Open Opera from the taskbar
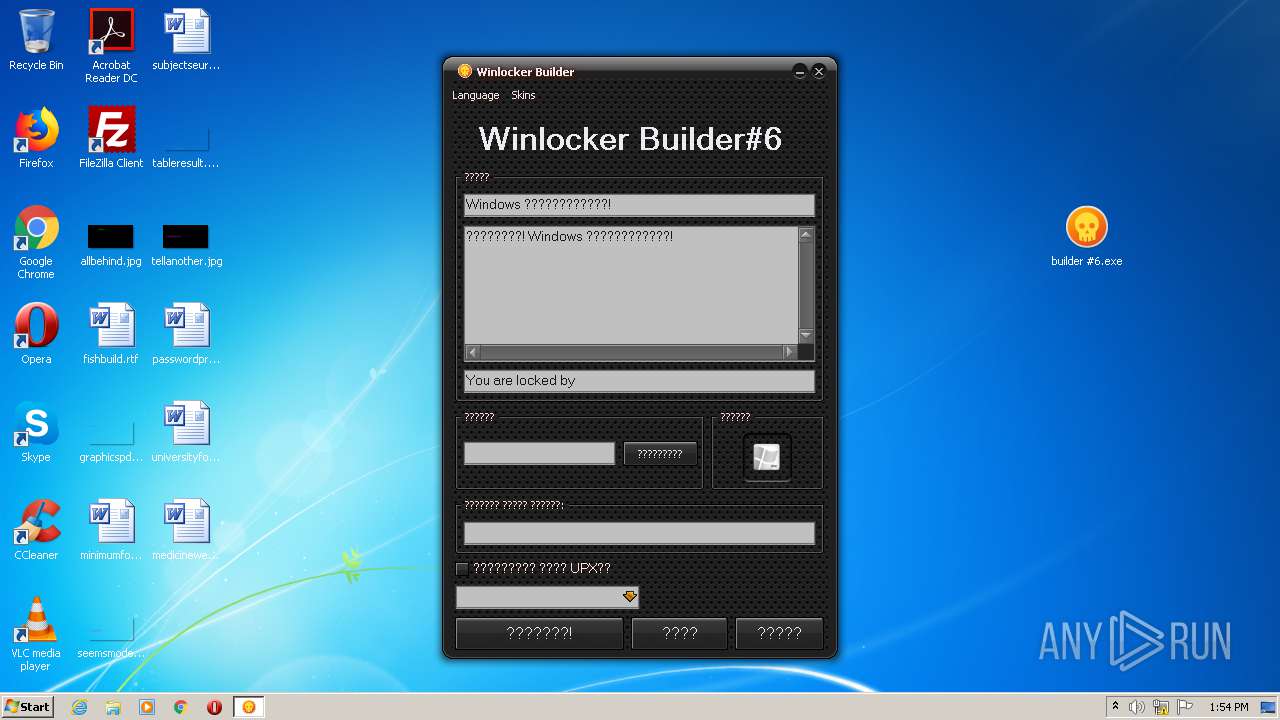 pyautogui.click(x=214, y=707)
